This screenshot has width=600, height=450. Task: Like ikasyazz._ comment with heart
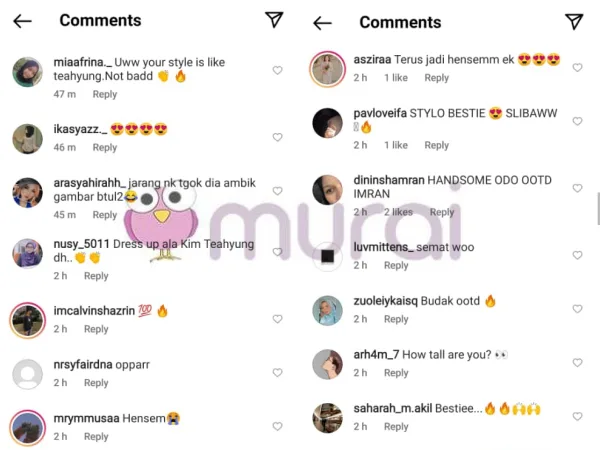point(277,137)
